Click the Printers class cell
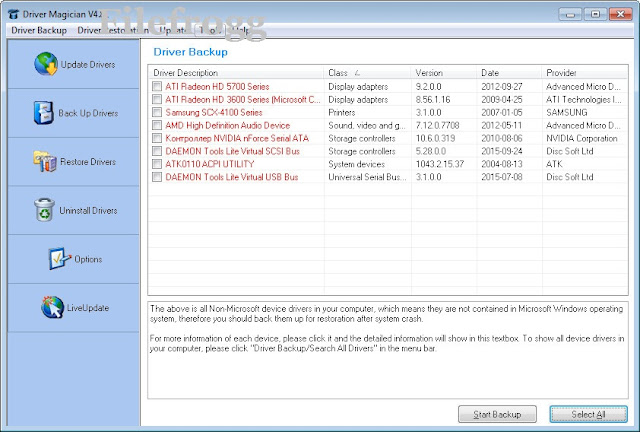This screenshot has width=640, height=432. 342,112
